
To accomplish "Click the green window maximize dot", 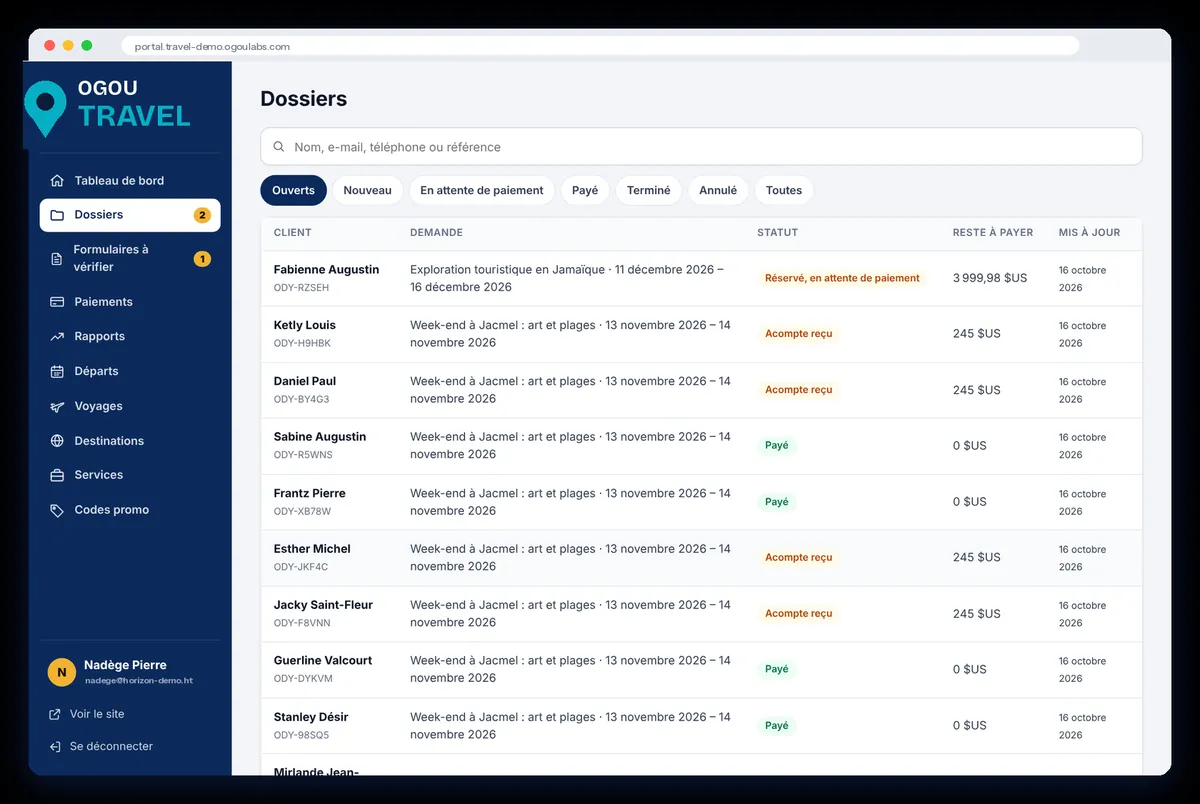I will [x=87, y=46].
